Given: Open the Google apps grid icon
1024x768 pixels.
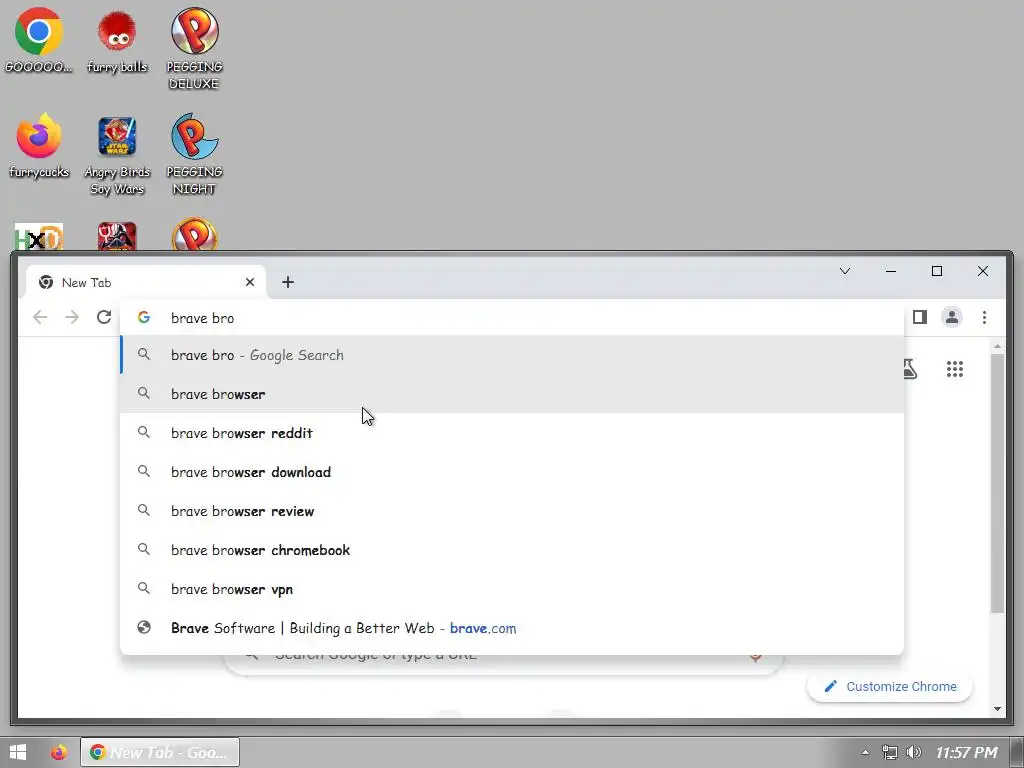Looking at the screenshot, I should (955, 369).
